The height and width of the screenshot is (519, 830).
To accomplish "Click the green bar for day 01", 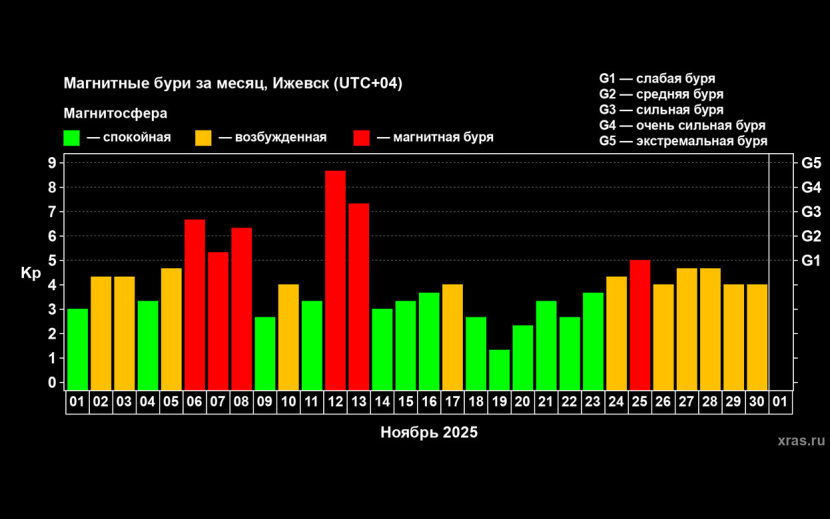I will [77, 349].
